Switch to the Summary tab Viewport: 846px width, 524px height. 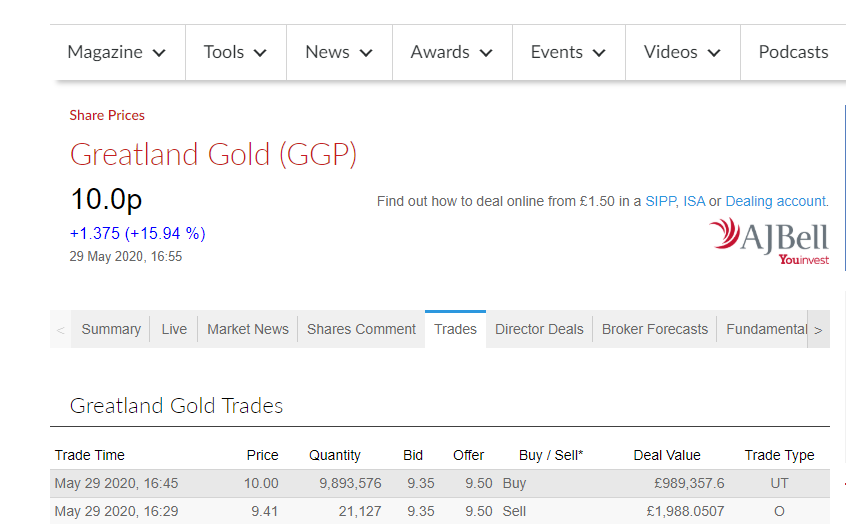point(111,329)
